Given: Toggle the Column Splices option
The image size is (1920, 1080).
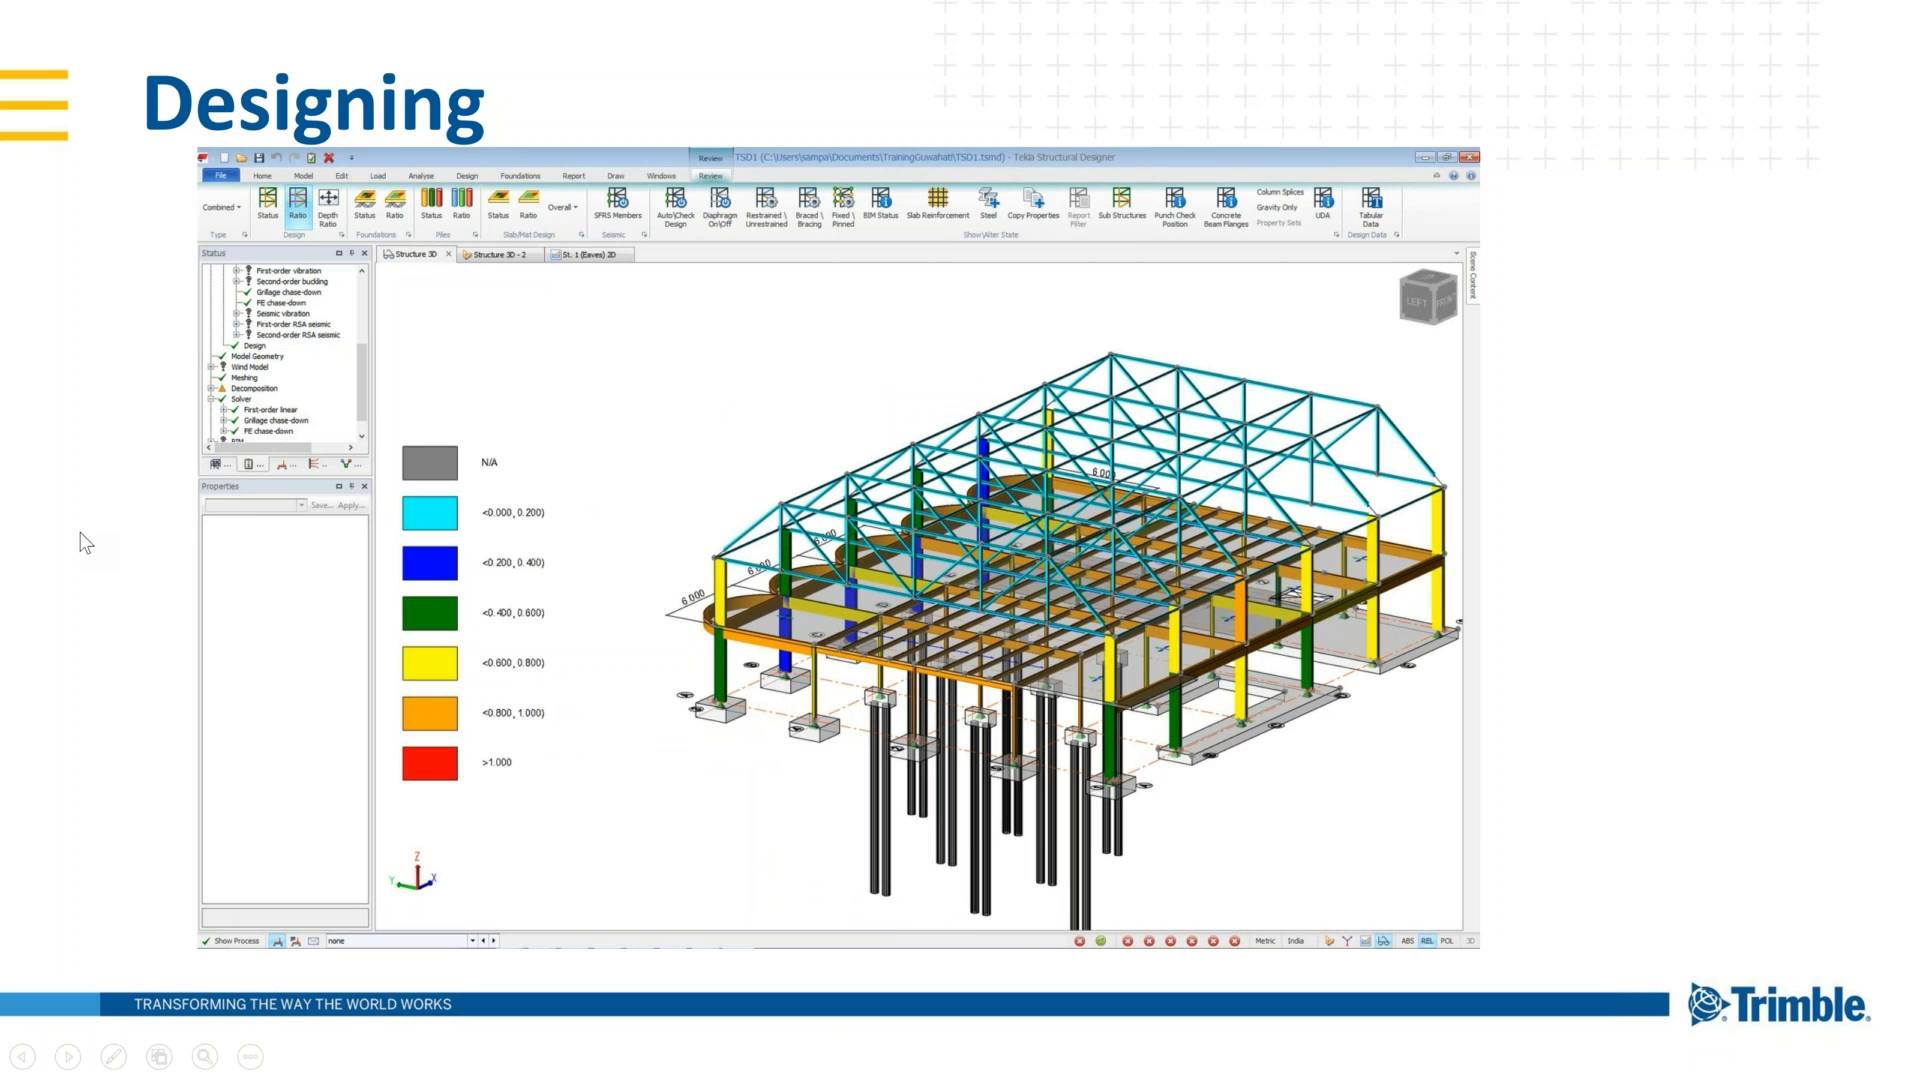Looking at the screenshot, I should click(x=1280, y=192).
